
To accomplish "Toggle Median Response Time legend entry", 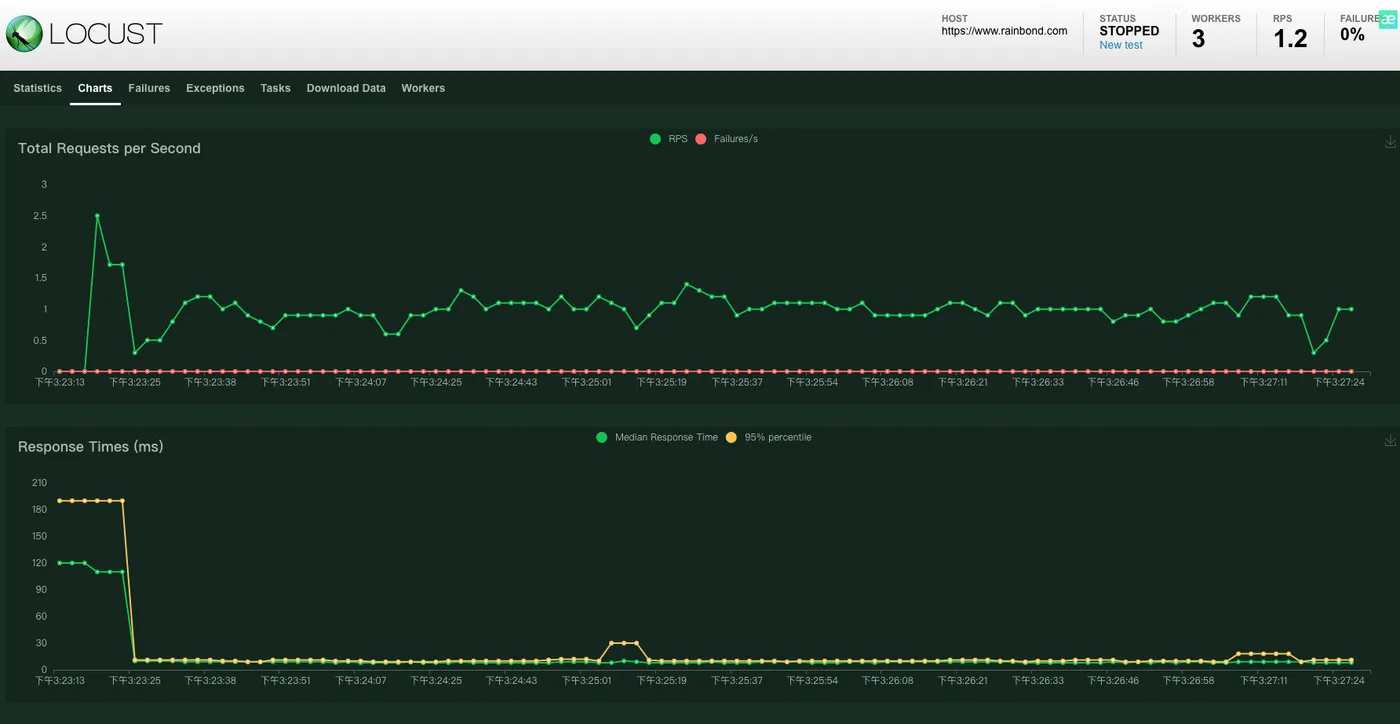I will click(x=657, y=437).
